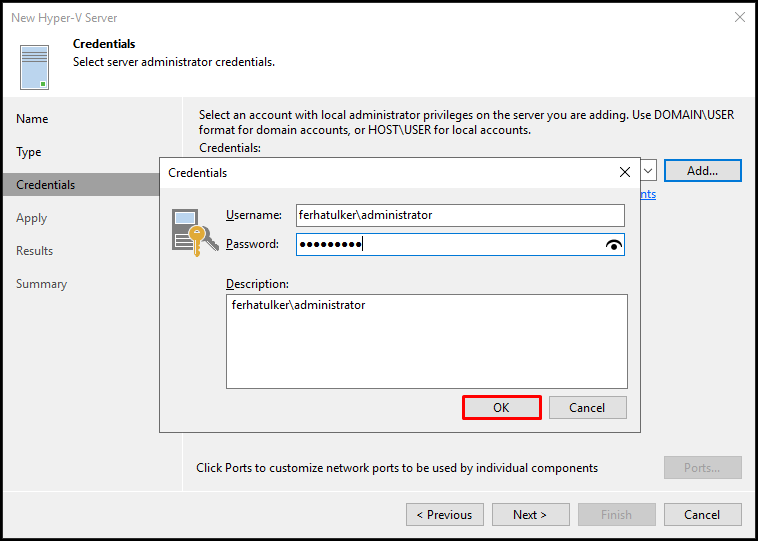Cancel the Credentials dialog
The height and width of the screenshot is (541, 758).
(x=587, y=408)
